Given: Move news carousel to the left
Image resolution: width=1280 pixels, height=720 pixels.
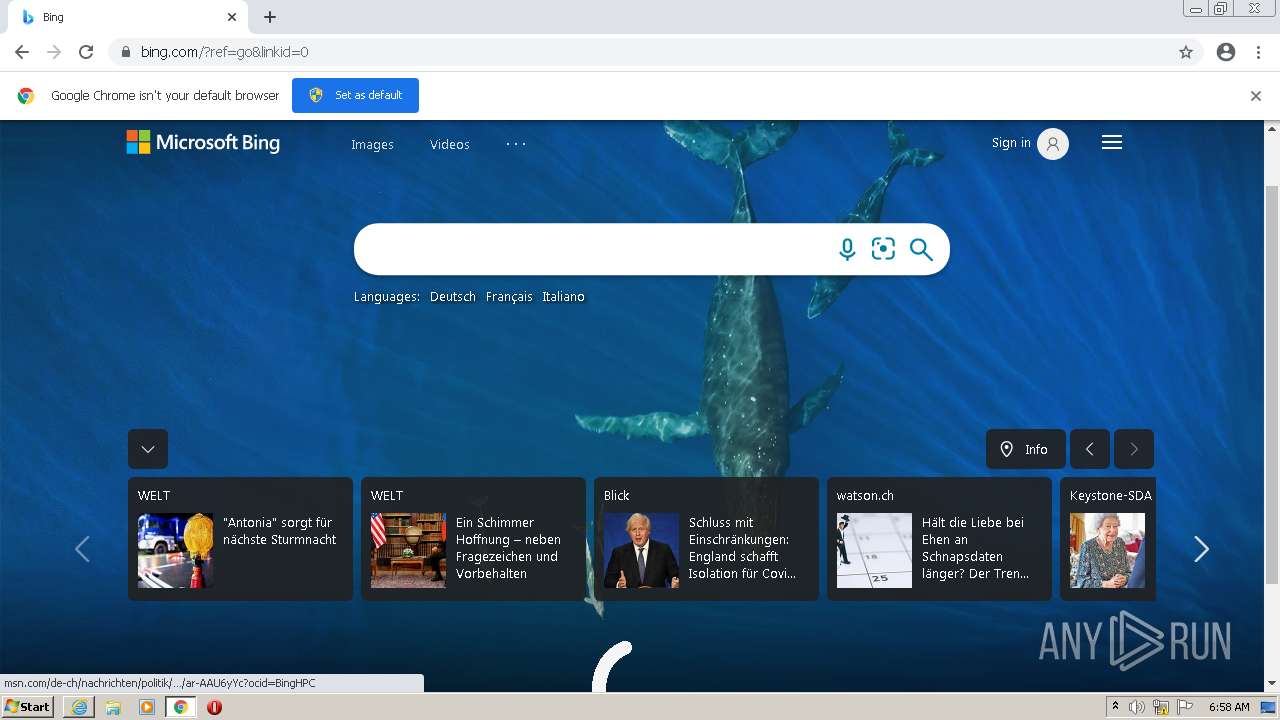Looking at the screenshot, I should (x=82, y=549).
